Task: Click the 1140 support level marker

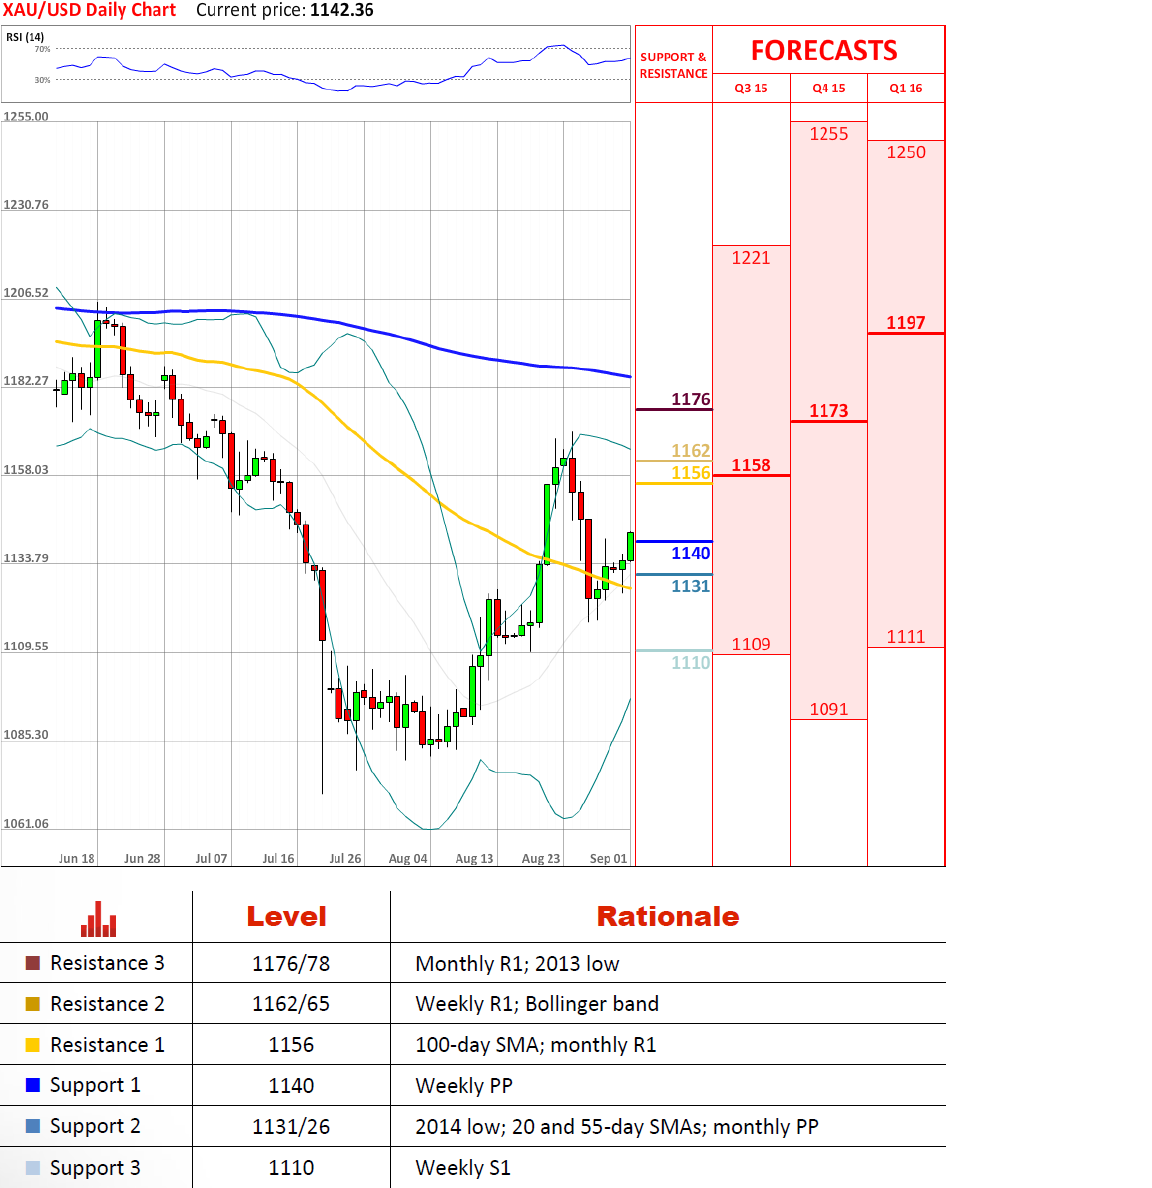Action: point(690,553)
